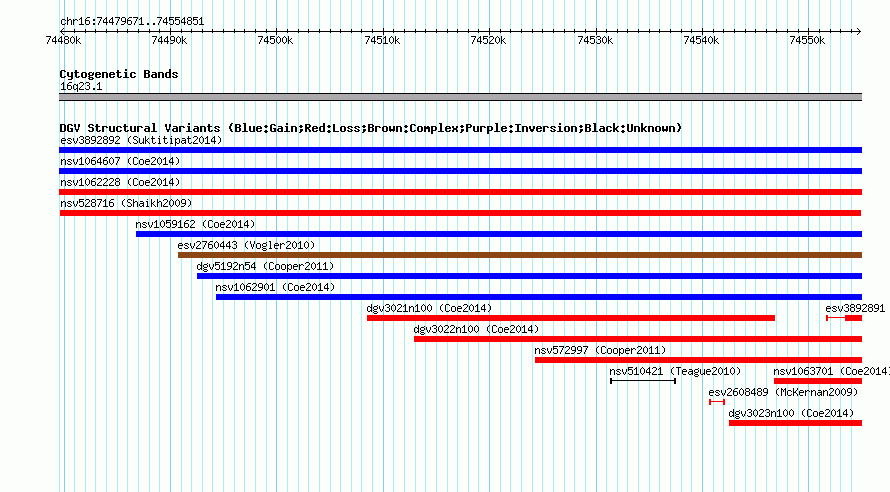Image resolution: width=890 pixels, height=492 pixels.
Task: Open the dgv3022n100 (Coe2014) label
Action: [x=476, y=329]
